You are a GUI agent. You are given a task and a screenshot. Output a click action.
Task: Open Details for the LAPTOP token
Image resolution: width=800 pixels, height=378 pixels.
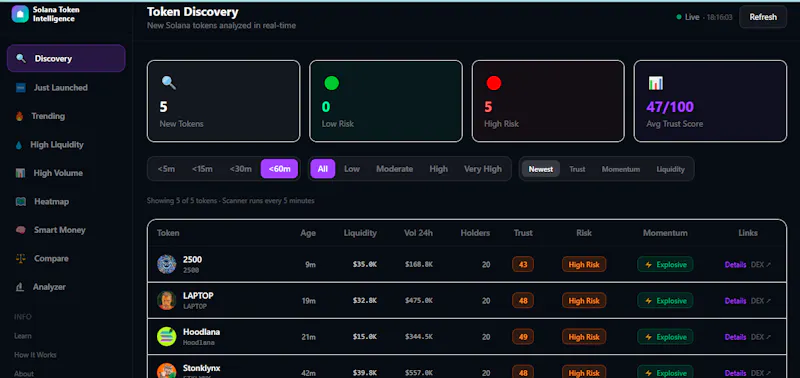point(735,301)
